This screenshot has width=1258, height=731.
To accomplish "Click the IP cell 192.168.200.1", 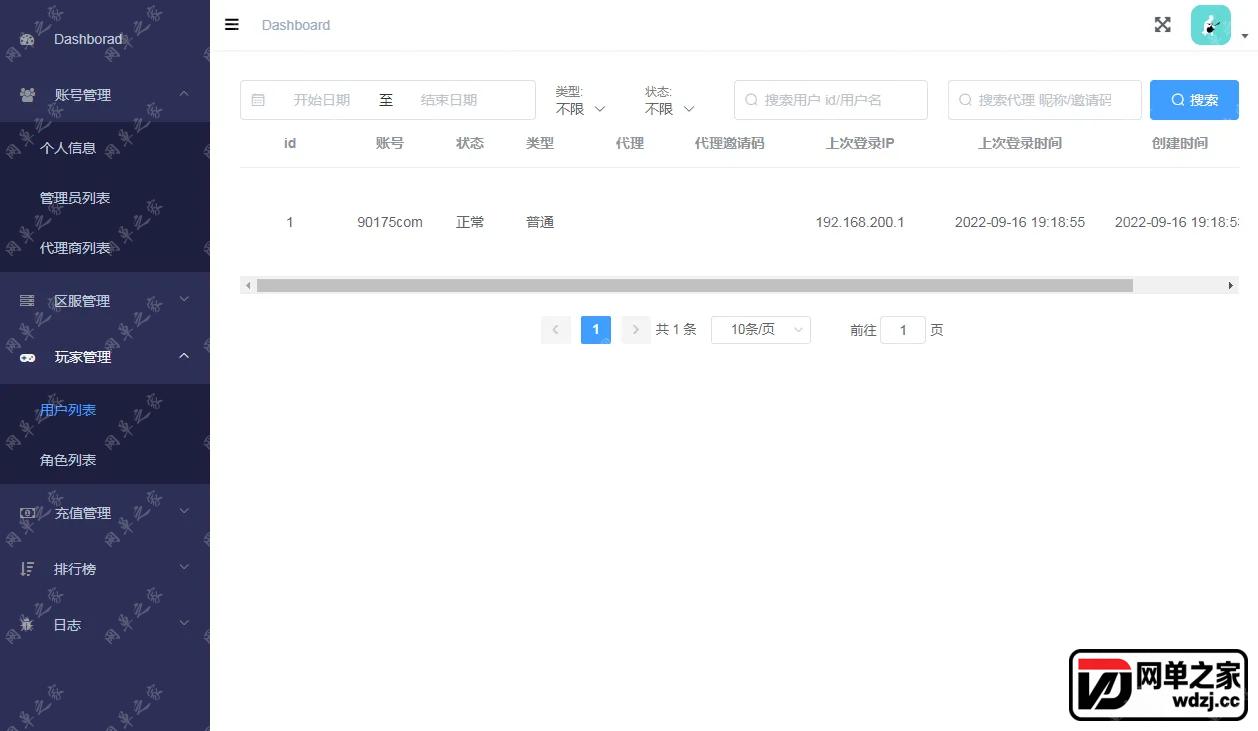I will (860, 222).
